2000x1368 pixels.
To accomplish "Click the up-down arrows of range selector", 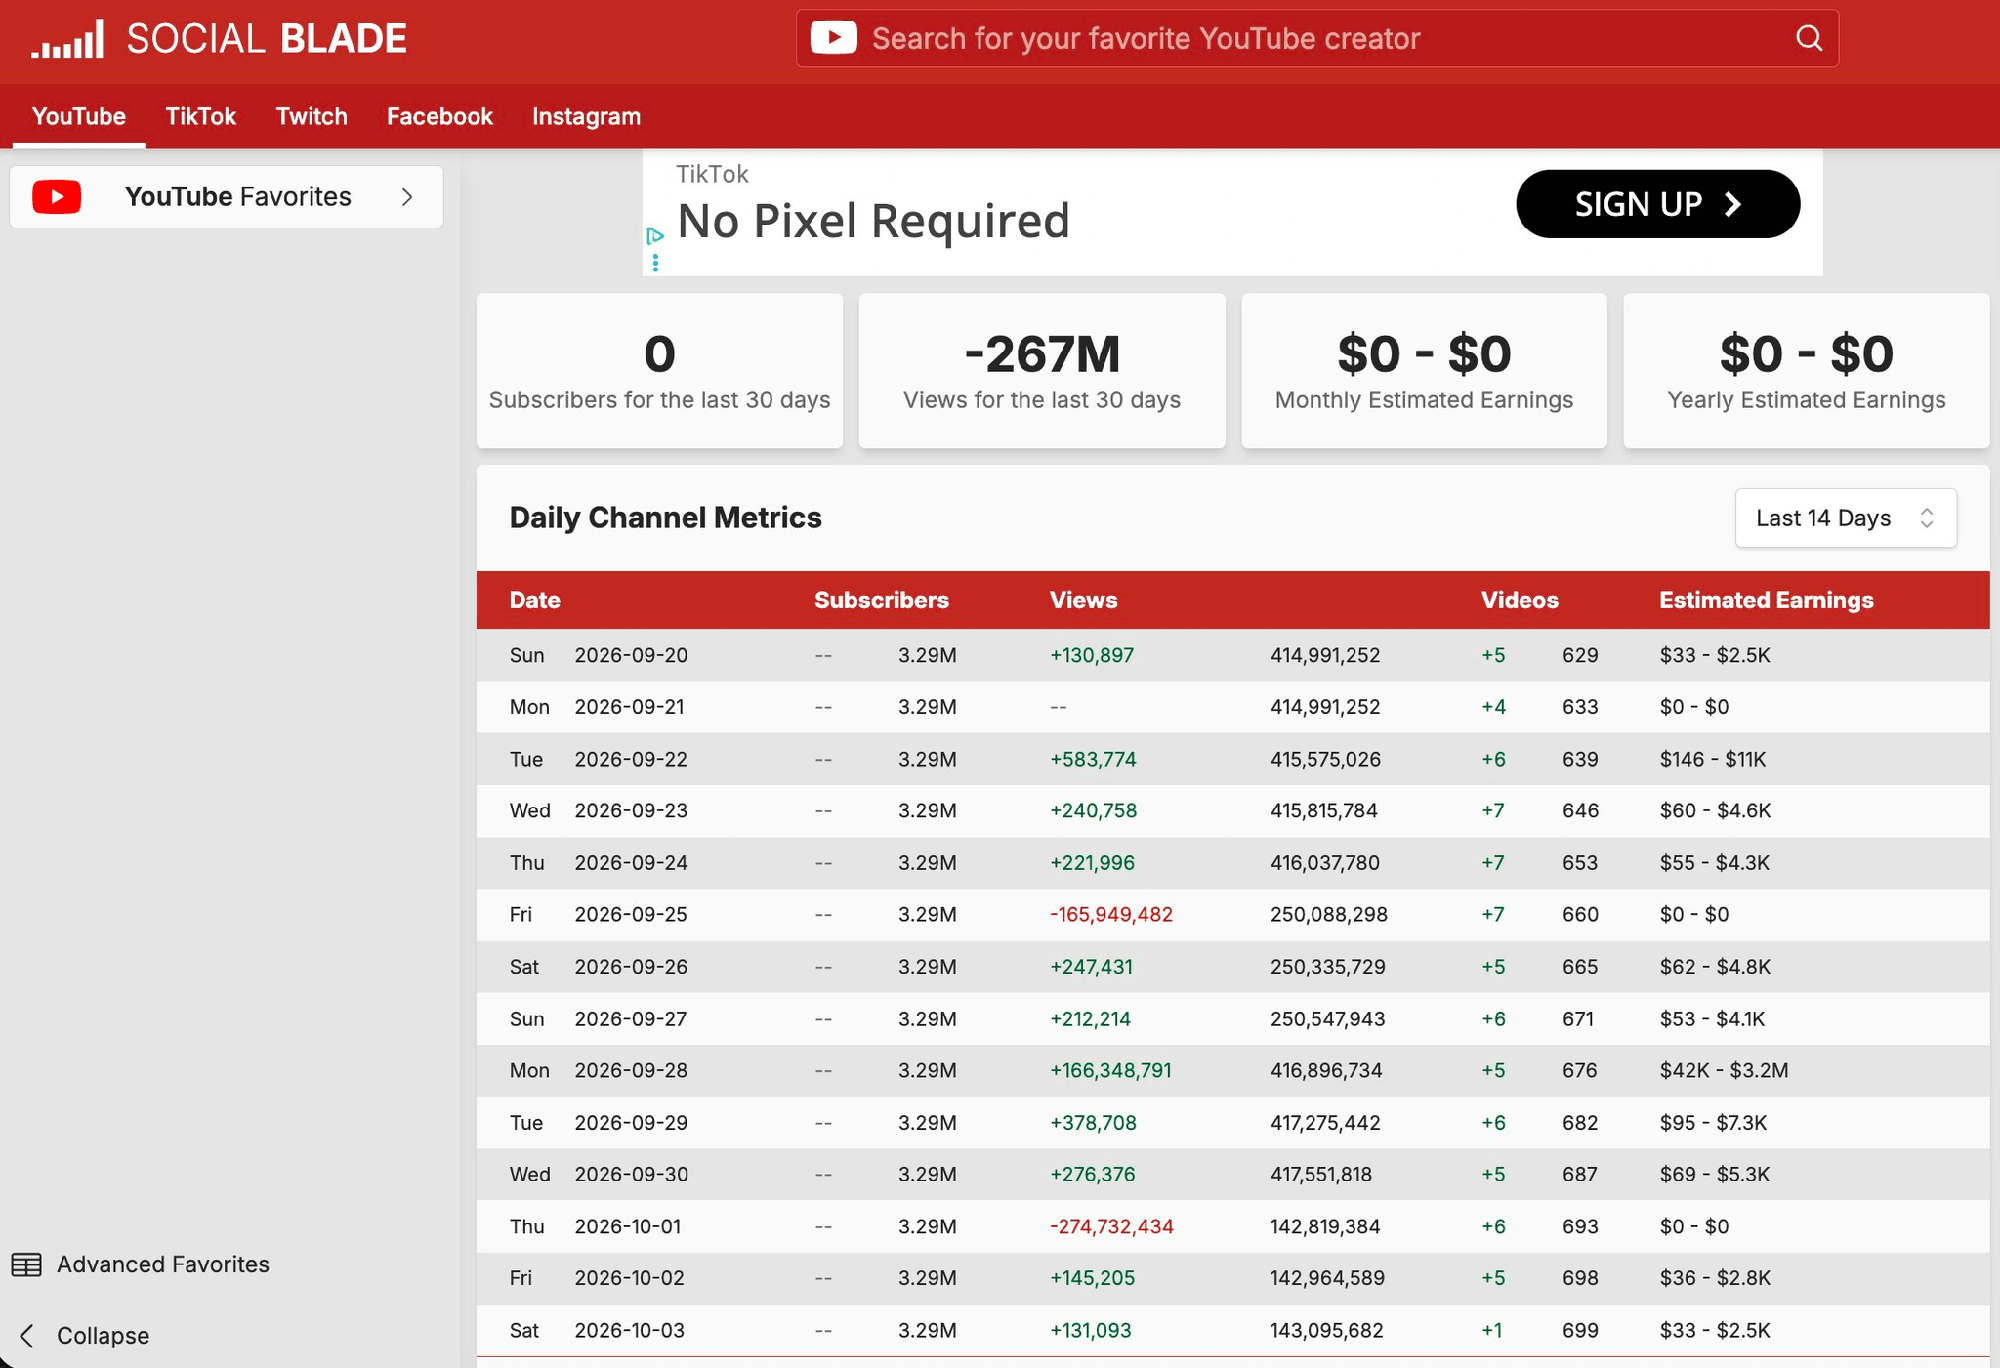I will pyautogui.click(x=1927, y=518).
